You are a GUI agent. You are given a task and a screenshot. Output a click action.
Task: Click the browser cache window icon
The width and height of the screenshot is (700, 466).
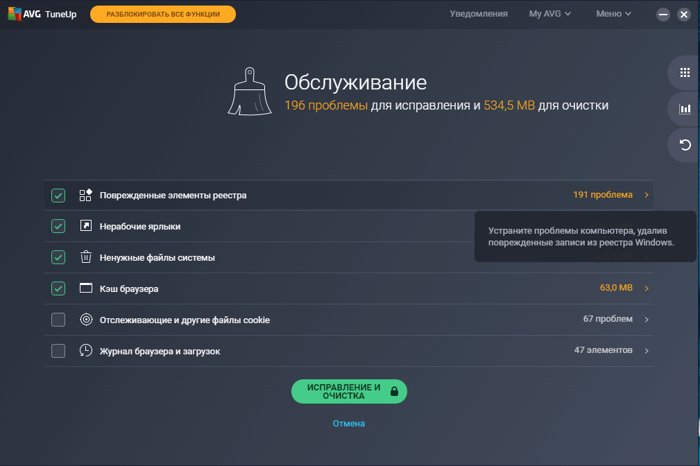pos(86,288)
